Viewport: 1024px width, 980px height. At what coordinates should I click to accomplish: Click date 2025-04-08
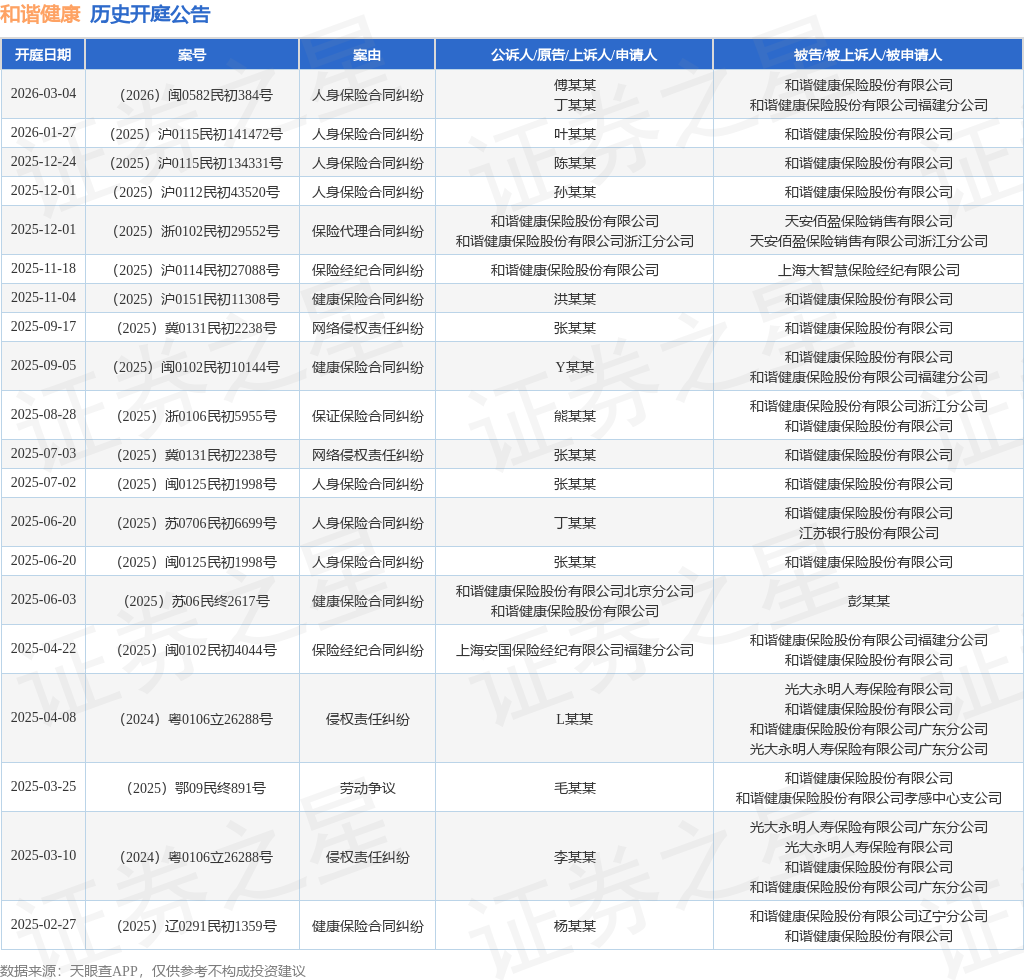coord(43,718)
